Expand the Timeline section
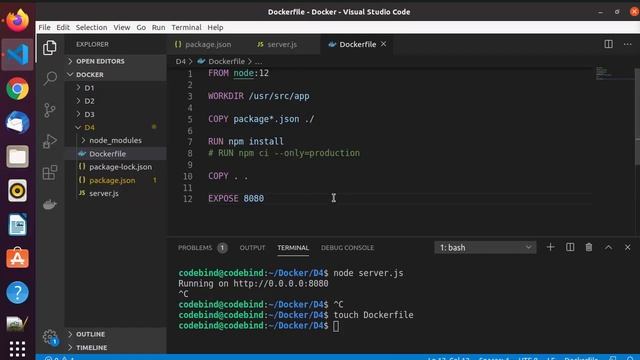Viewport: 640px width, 360px height. (116, 348)
